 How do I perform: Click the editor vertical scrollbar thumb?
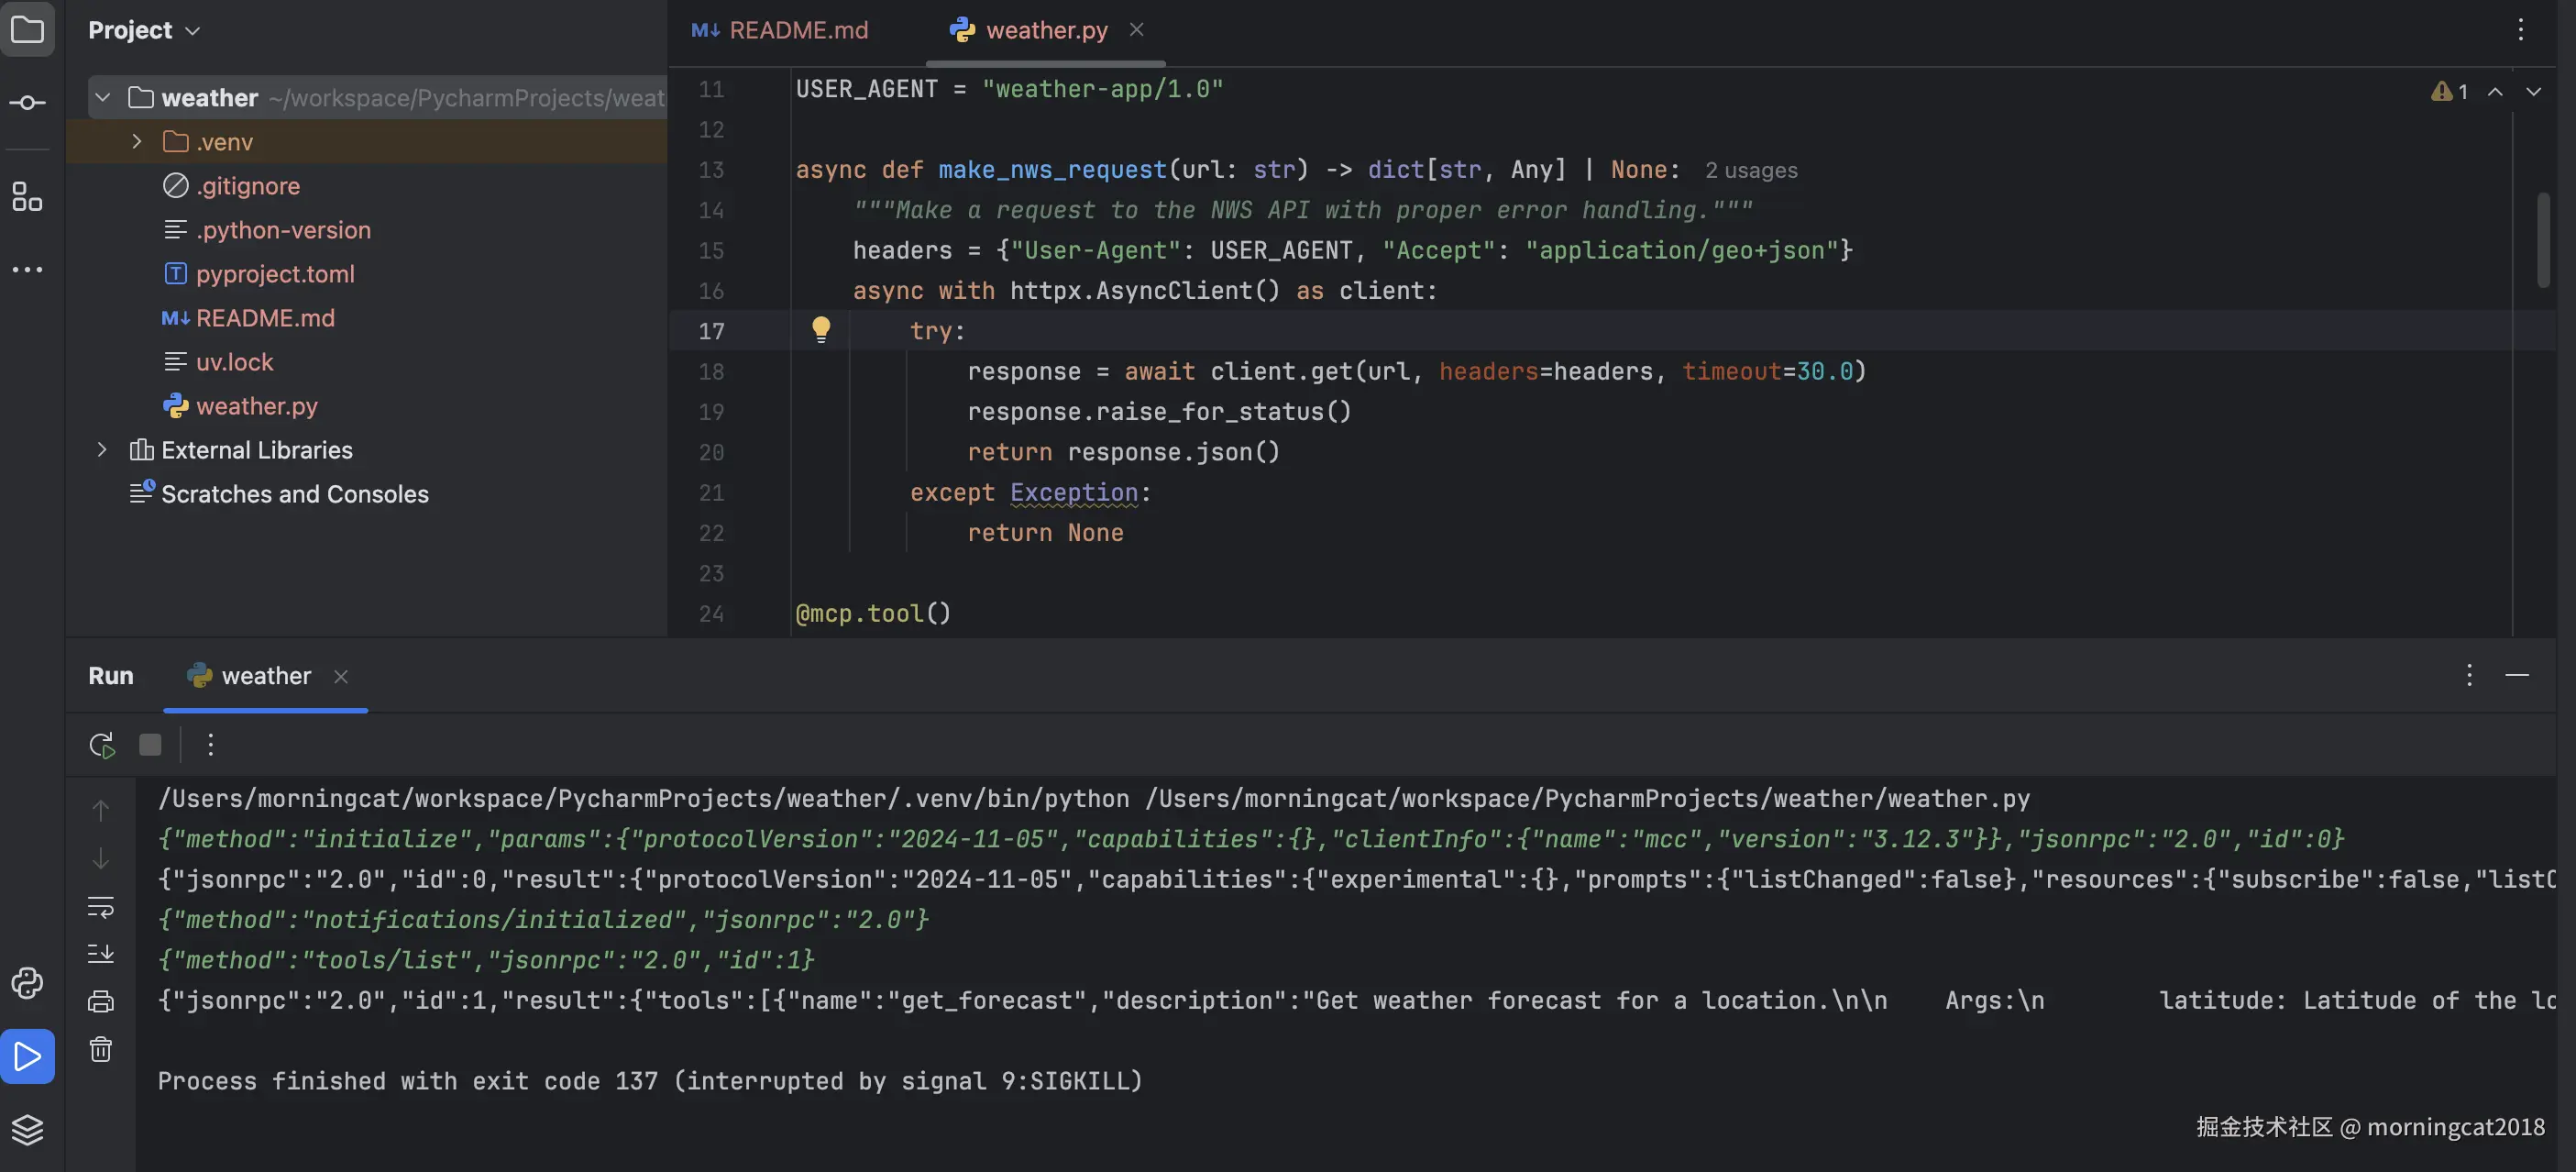pos(2543,240)
